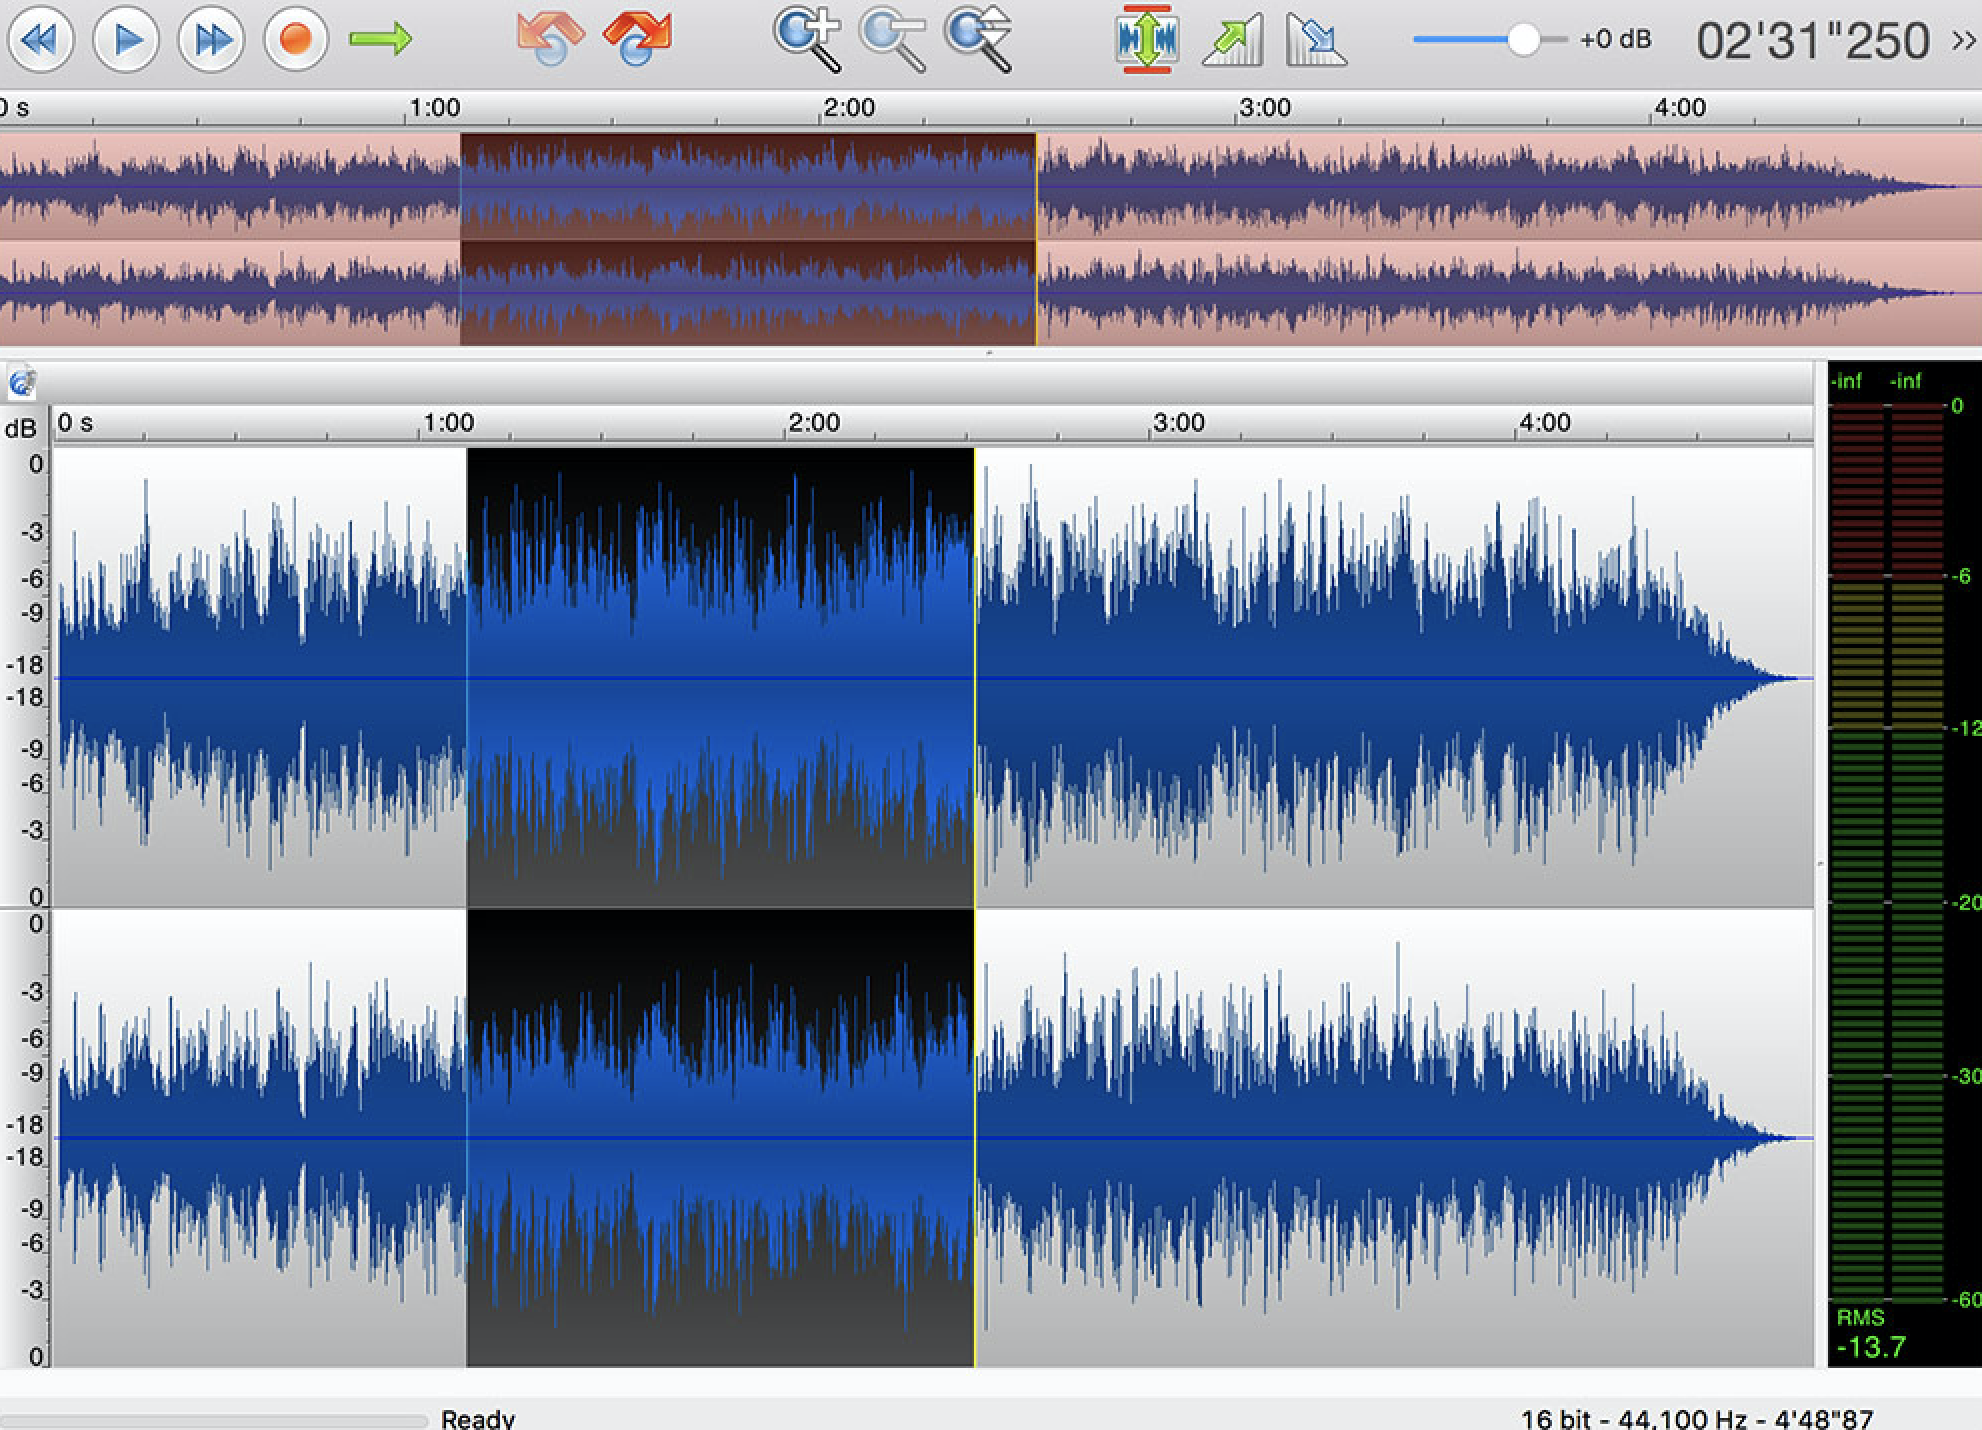
Task: Click the horizontal scrollbar at the bottom
Action: tap(214, 1420)
